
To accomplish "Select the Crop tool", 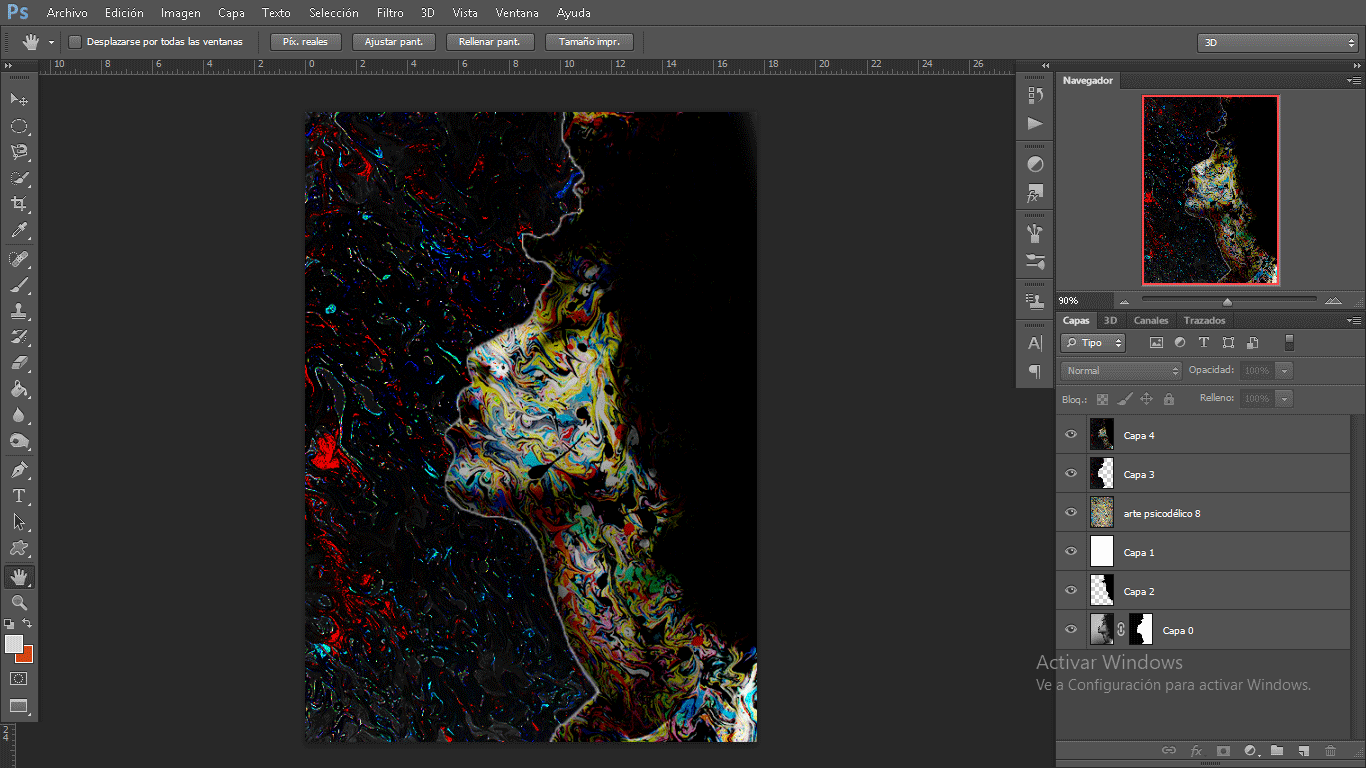I will [18, 204].
